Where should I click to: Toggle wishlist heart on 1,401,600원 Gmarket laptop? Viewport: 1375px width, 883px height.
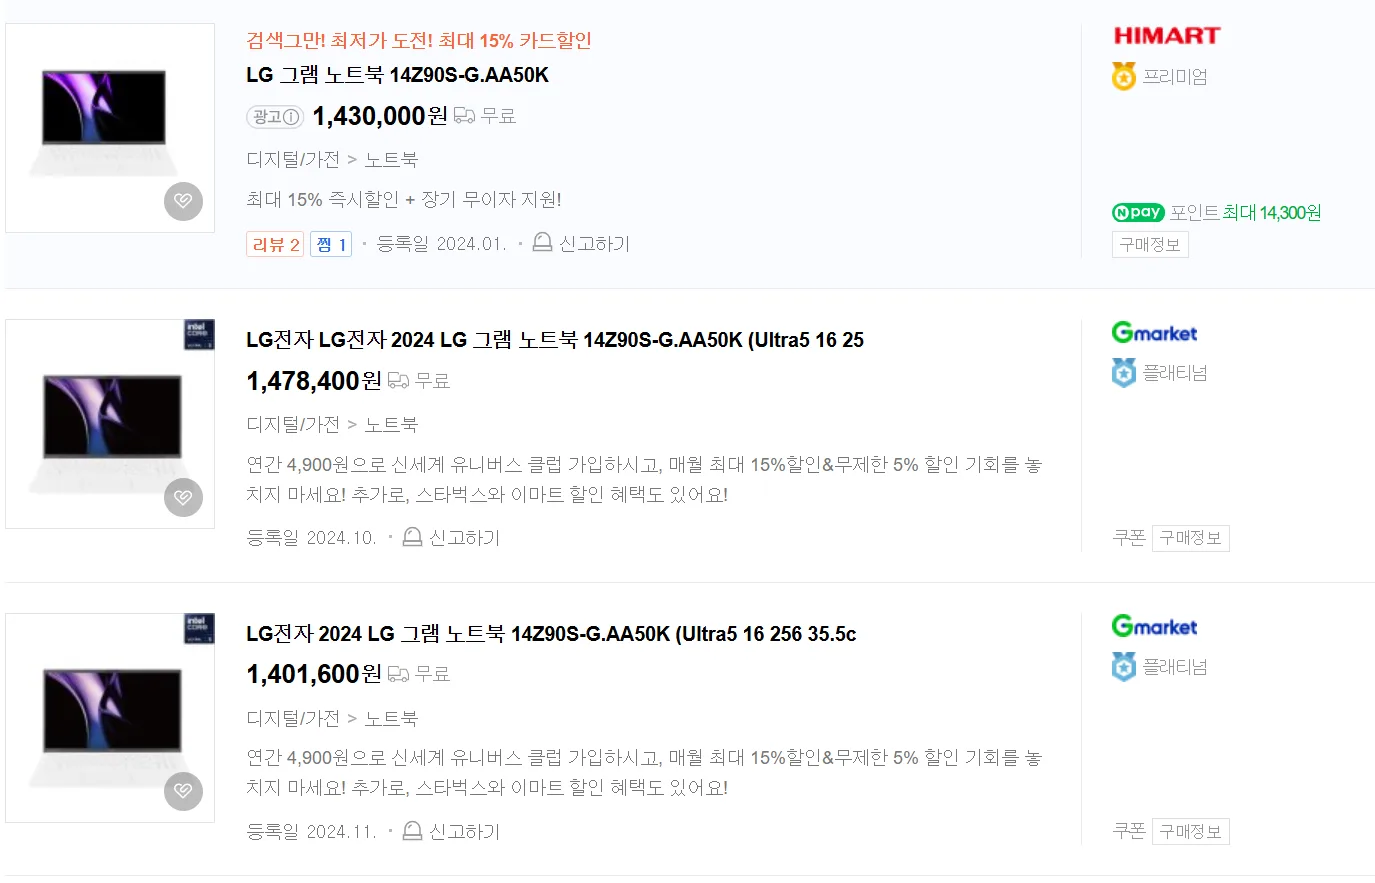click(x=183, y=791)
